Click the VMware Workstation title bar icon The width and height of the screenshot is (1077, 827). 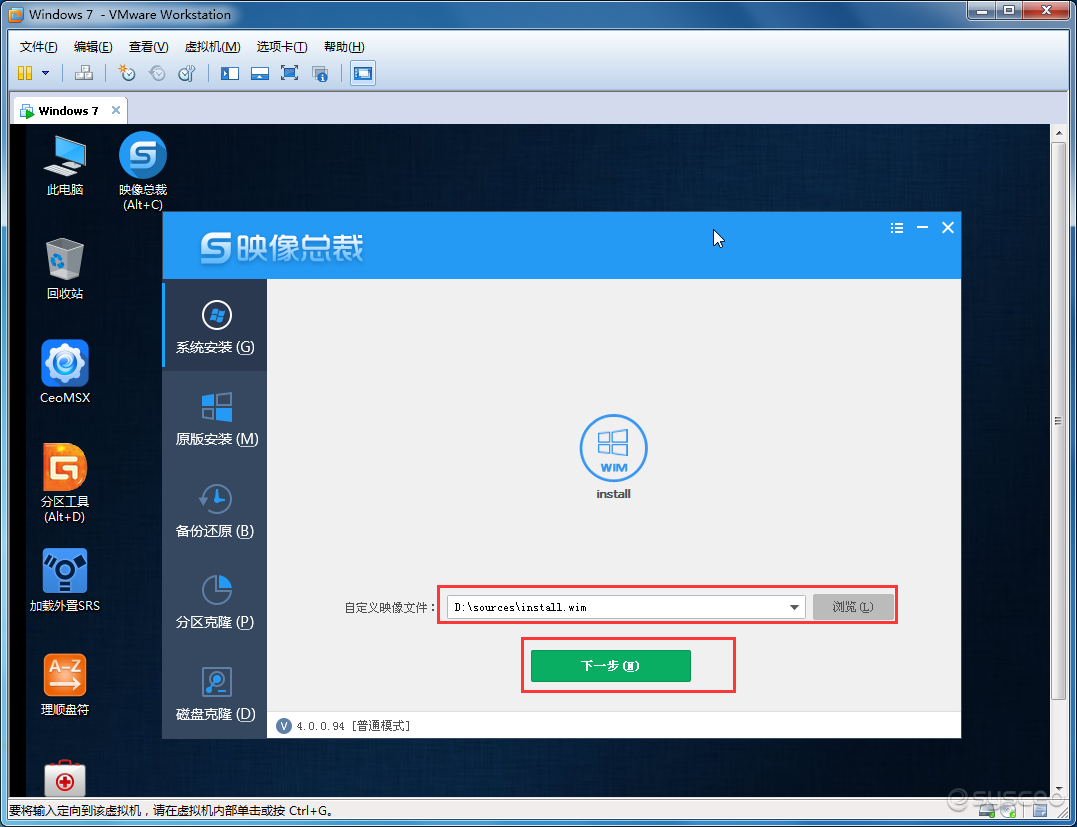[x=15, y=14]
